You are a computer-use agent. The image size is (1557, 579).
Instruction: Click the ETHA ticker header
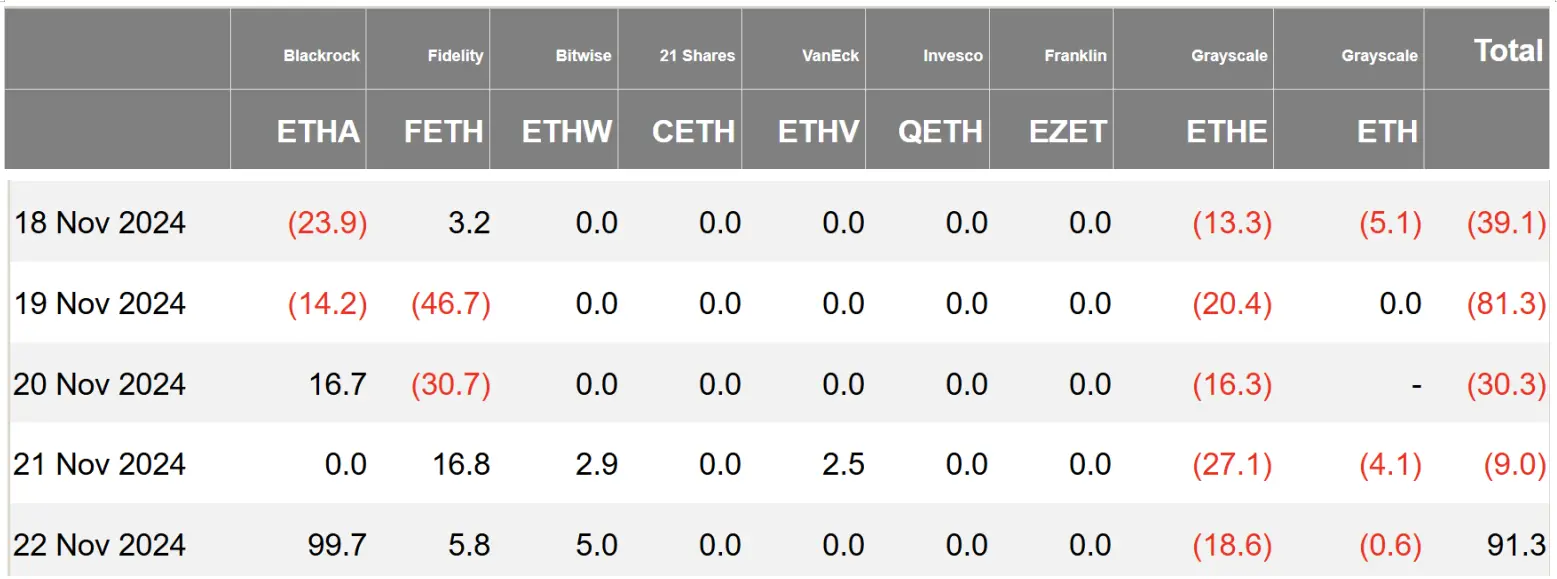pyautogui.click(x=318, y=132)
